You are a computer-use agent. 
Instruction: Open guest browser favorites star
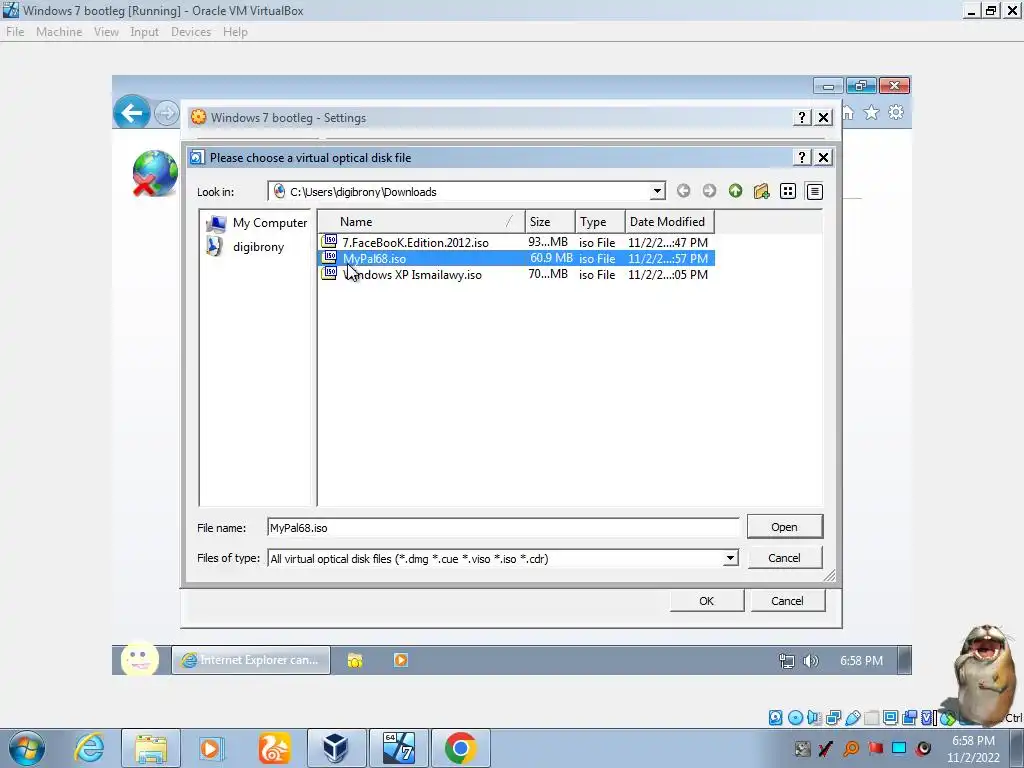(x=871, y=113)
